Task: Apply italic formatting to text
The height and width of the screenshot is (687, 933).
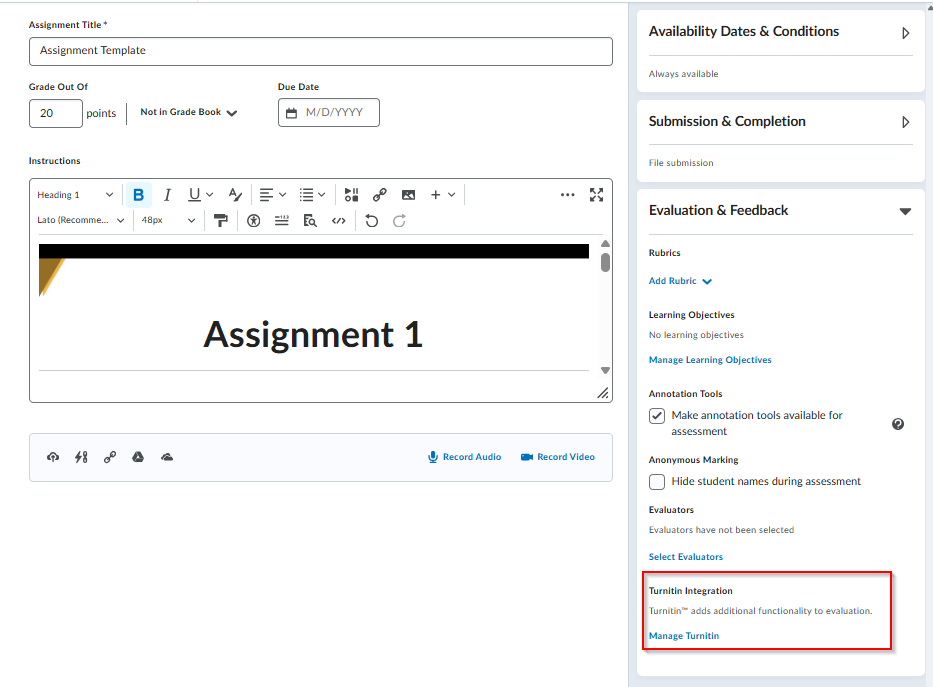Action: tap(167, 195)
